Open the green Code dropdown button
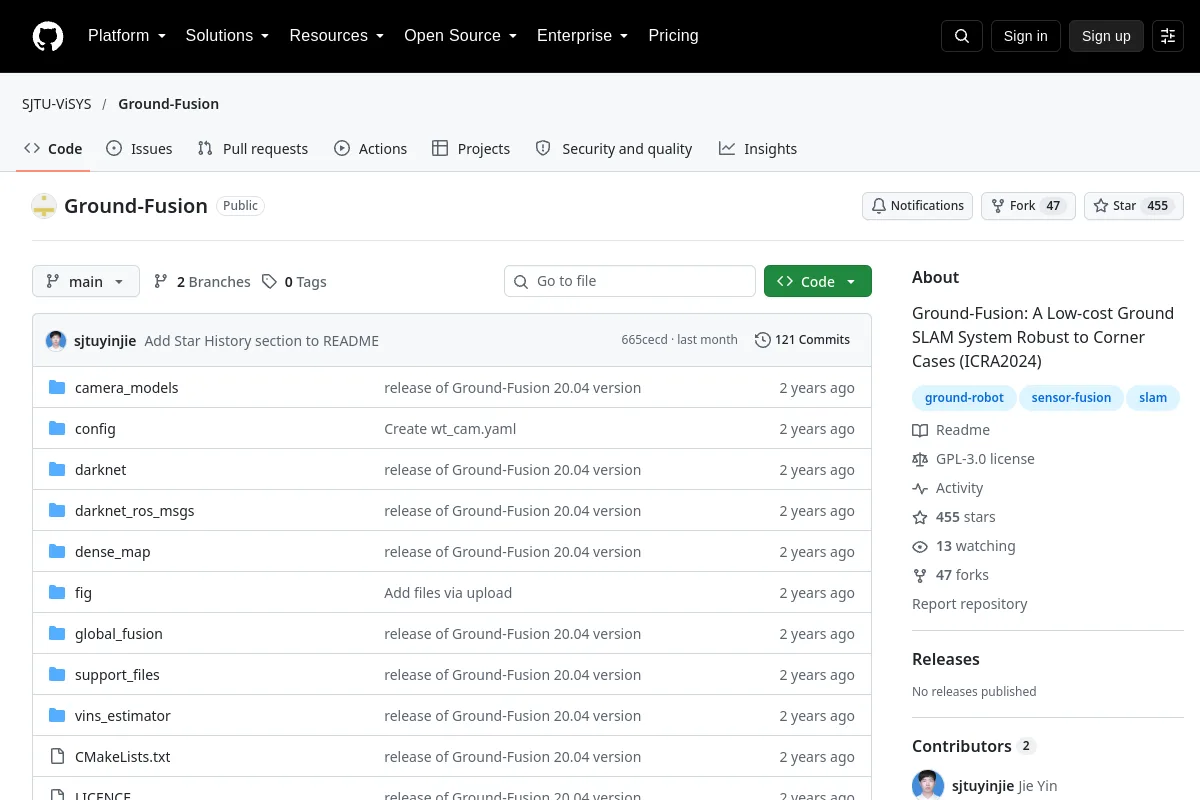Image resolution: width=1200 pixels, height=800 pixels. (x=818, y=282)
